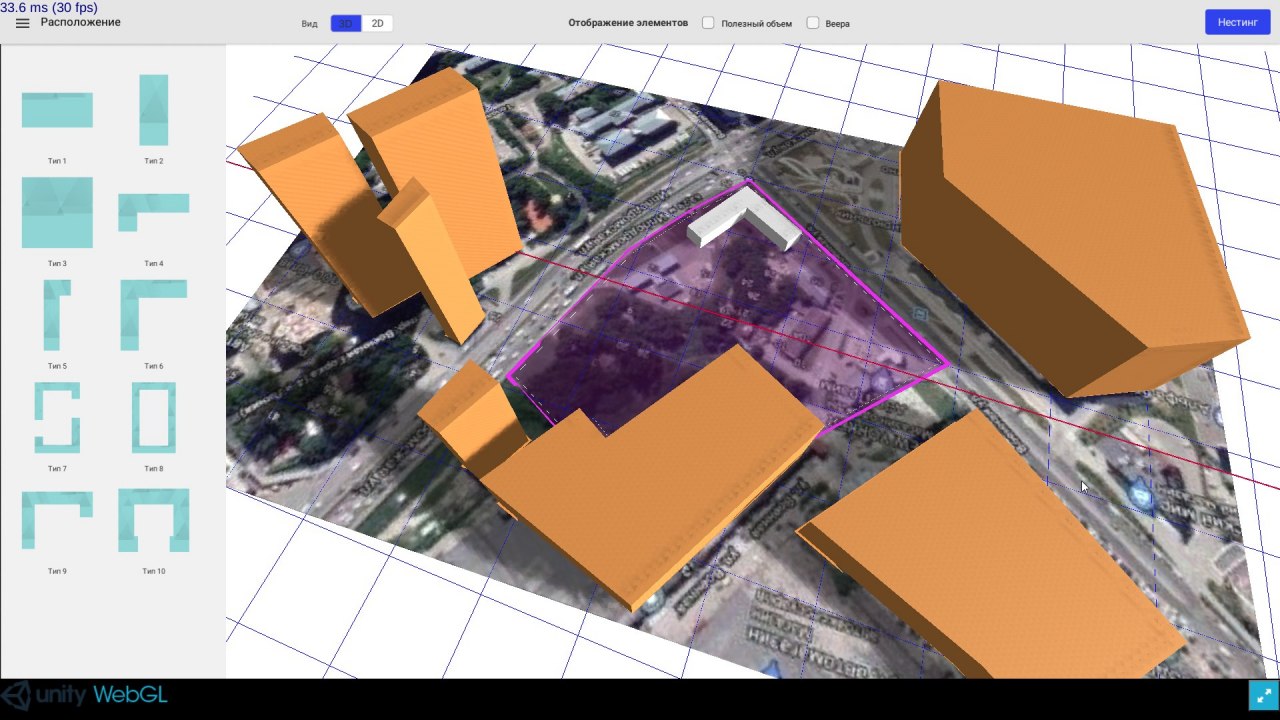Toggle the Веера checkbox
The width and height of the screenshot is (1280, 720).
813,23
